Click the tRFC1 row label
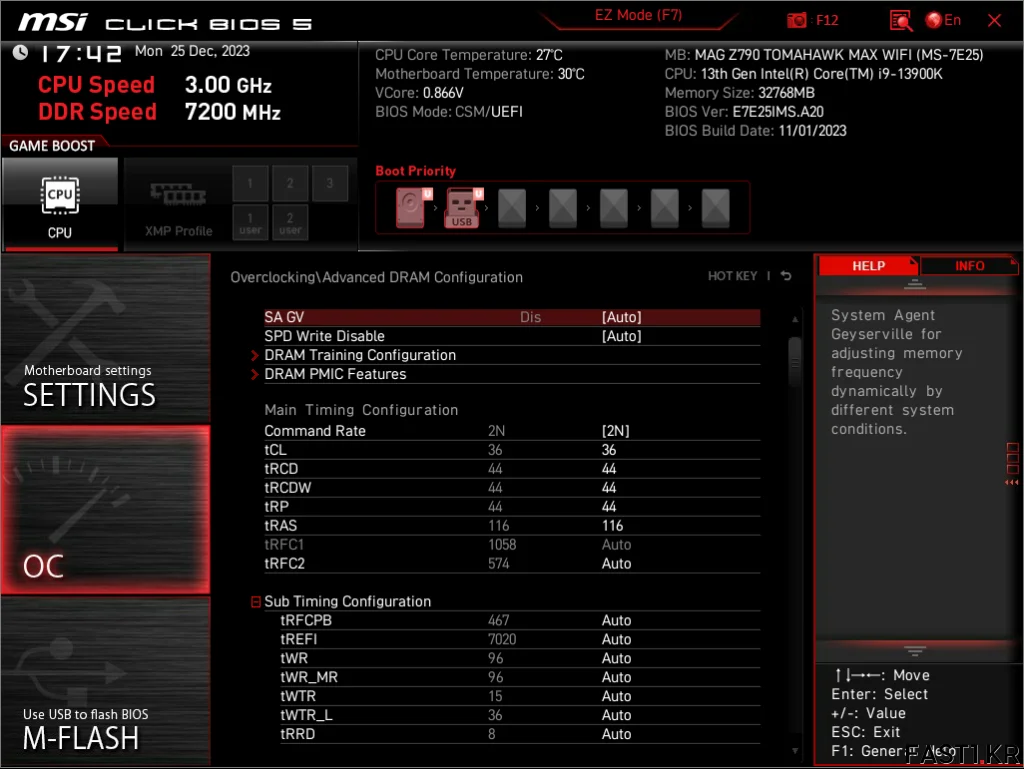The image size is (1024, 769). tap(284, 544)
